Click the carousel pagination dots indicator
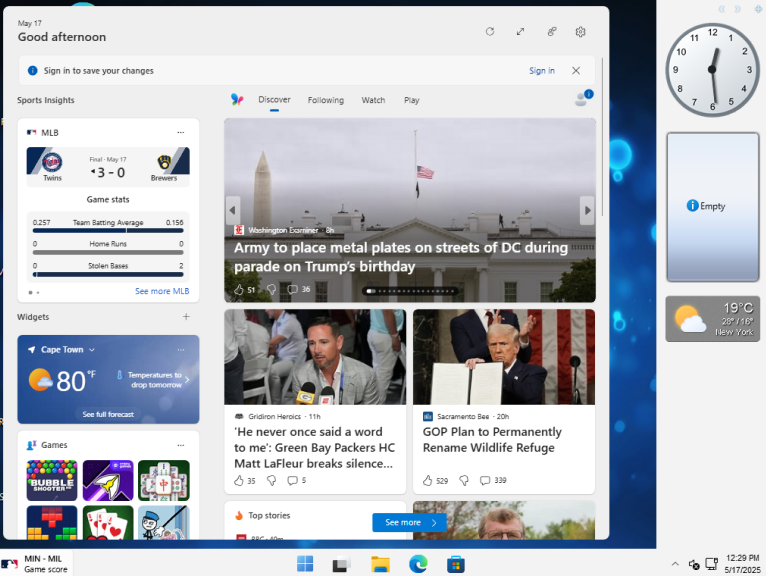Image resolution: width=766 pixels, height=576 pixels. [x=410, y=291]
